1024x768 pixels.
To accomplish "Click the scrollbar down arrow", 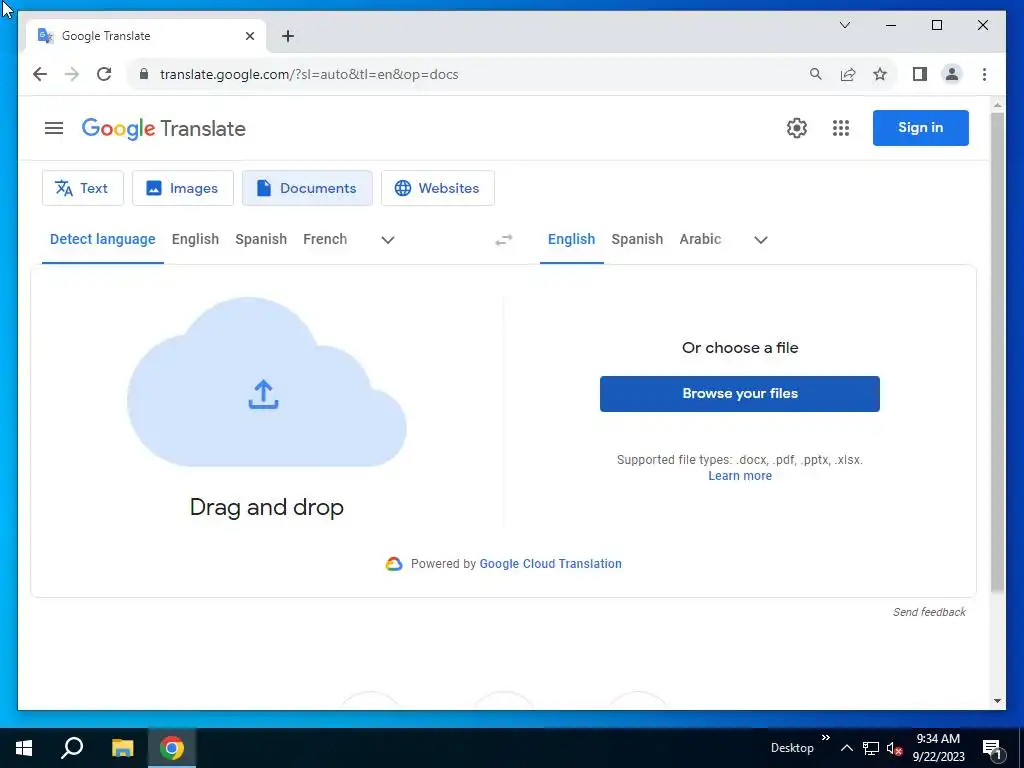I will point(997,701).
